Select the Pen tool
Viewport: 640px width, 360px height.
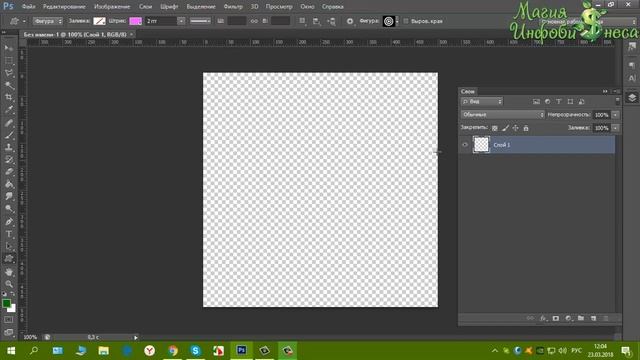(9, 222)
